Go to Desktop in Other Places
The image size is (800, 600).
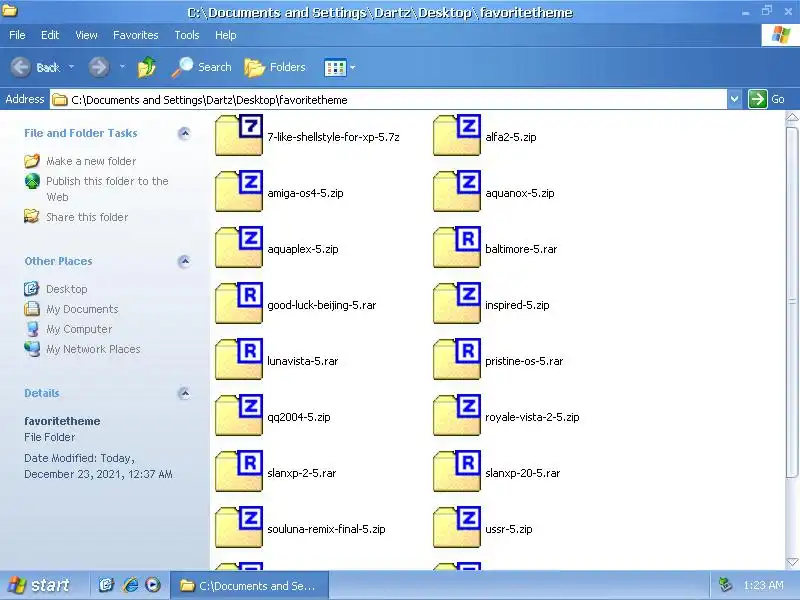66,289
